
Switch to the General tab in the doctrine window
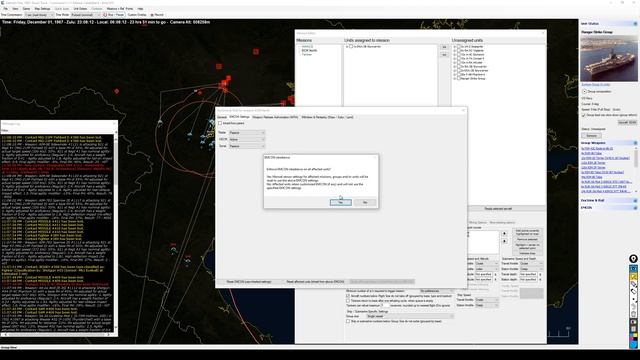point(222,117)
